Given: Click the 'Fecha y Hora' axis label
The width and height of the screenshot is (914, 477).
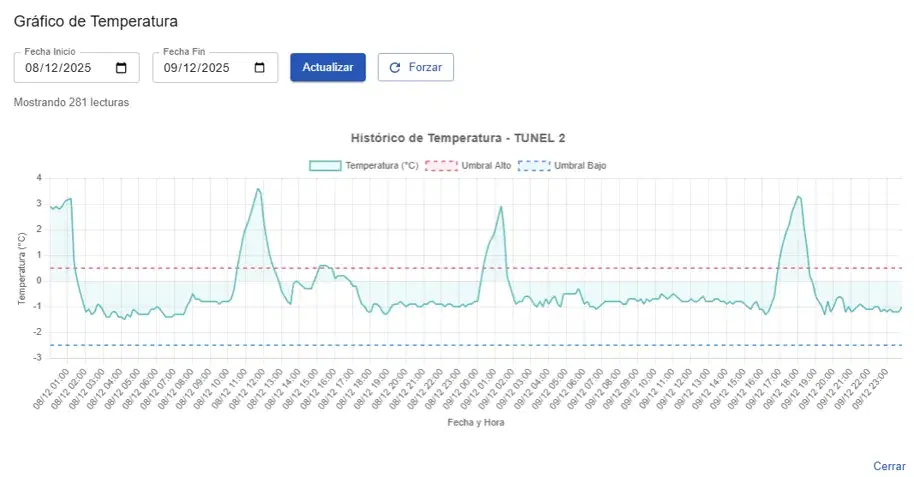Looking at the screenshot, I should [x=476, y=422].
